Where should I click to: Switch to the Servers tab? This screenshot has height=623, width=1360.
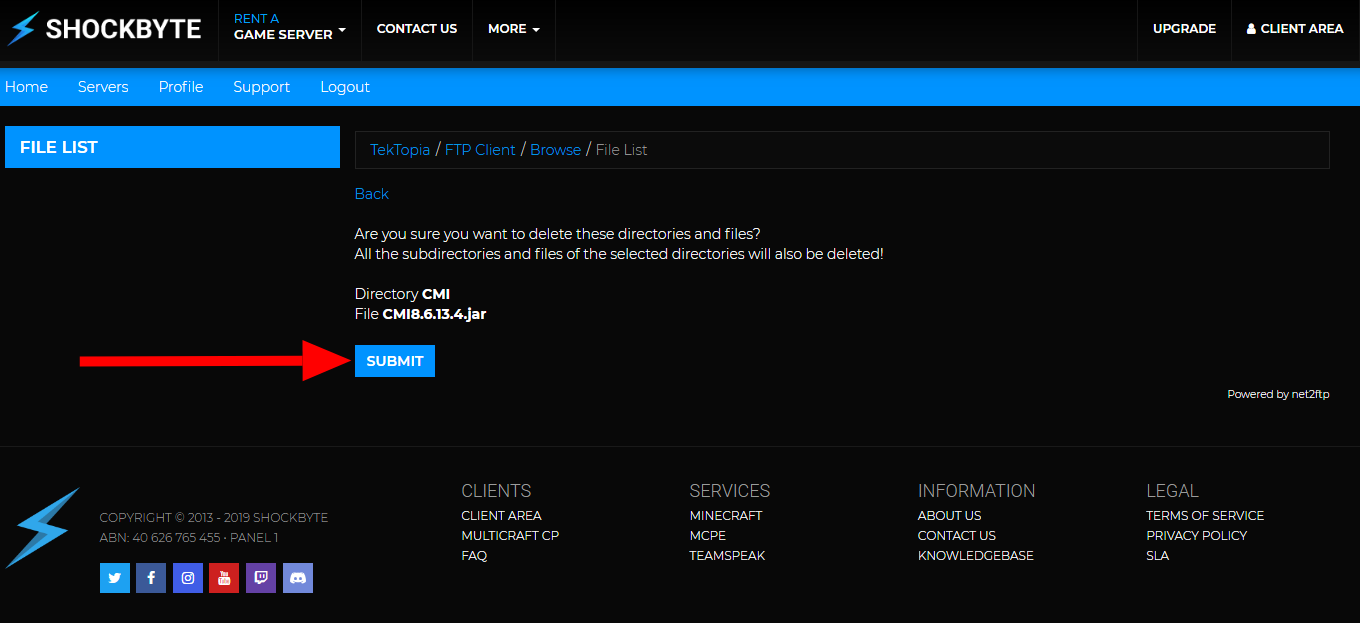click(x=103, y=87)
